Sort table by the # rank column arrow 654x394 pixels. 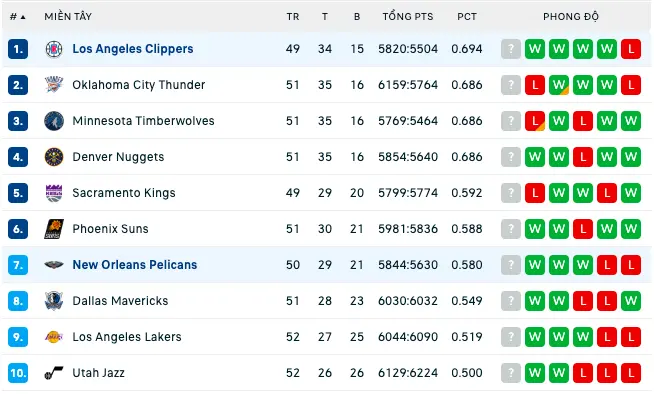tap(18, 17)
